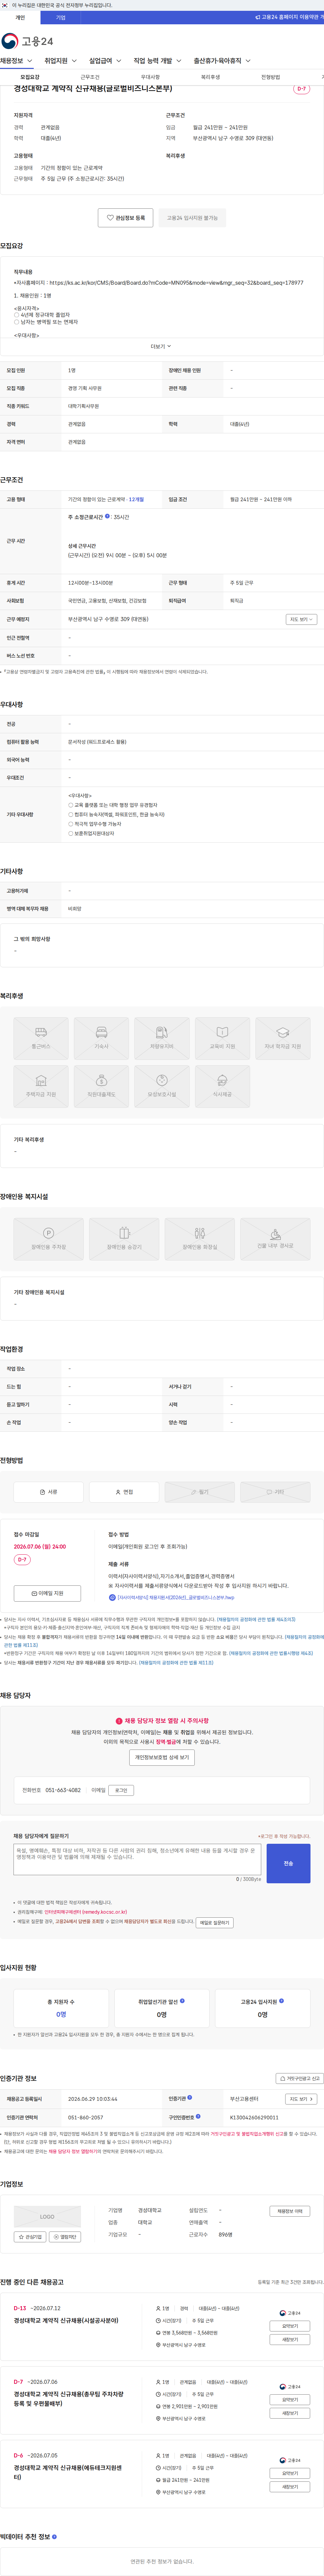Image resolution: width=324 pixels, height=2576 pixels.
Task: Expand 더보기 in 모집요강 section
Action: (161, 346)
